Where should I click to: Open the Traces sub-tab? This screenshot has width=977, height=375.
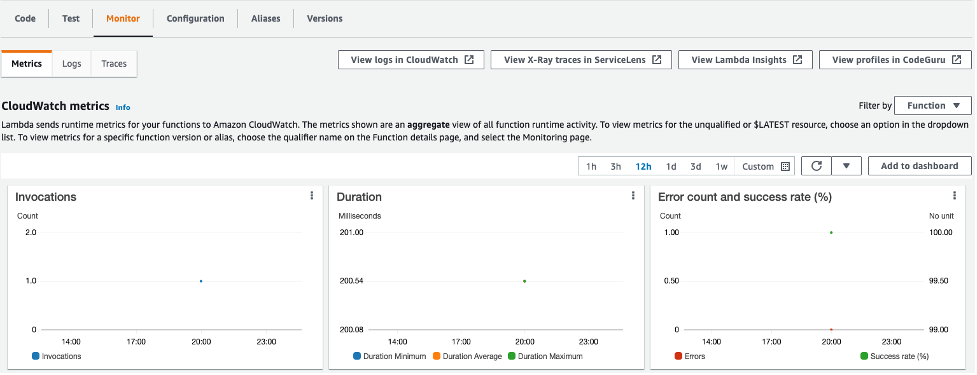(x=114, y=64)
